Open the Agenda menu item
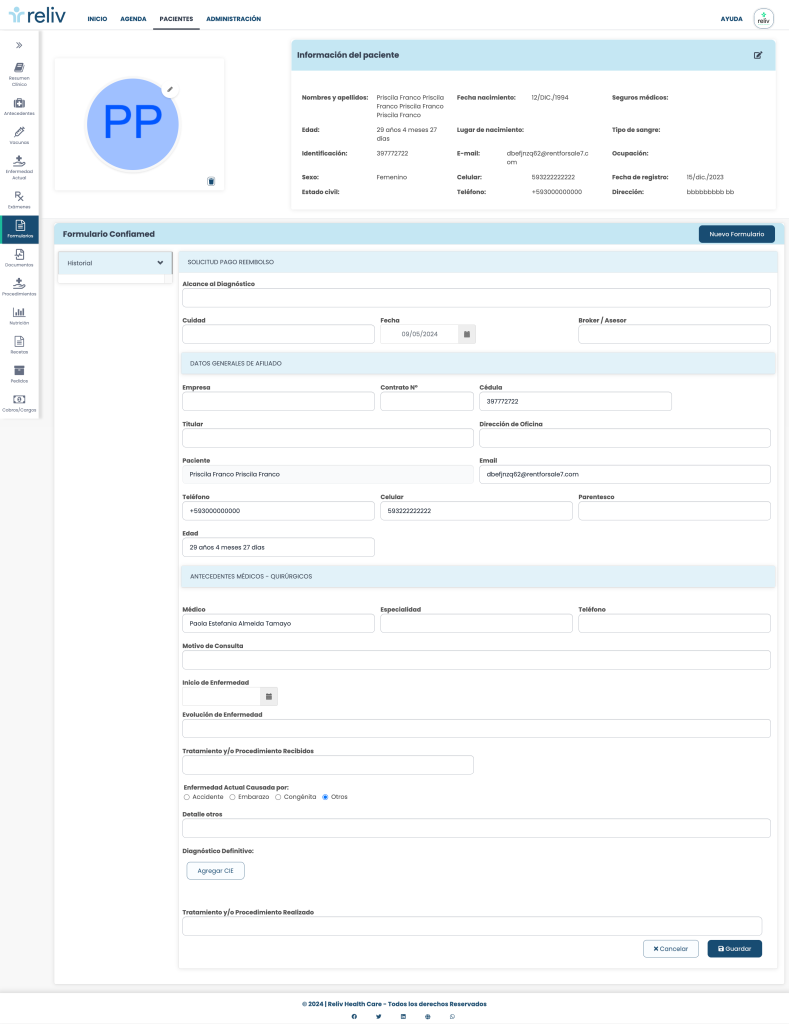Viewport: 789px width, 1024px height. 133,19
